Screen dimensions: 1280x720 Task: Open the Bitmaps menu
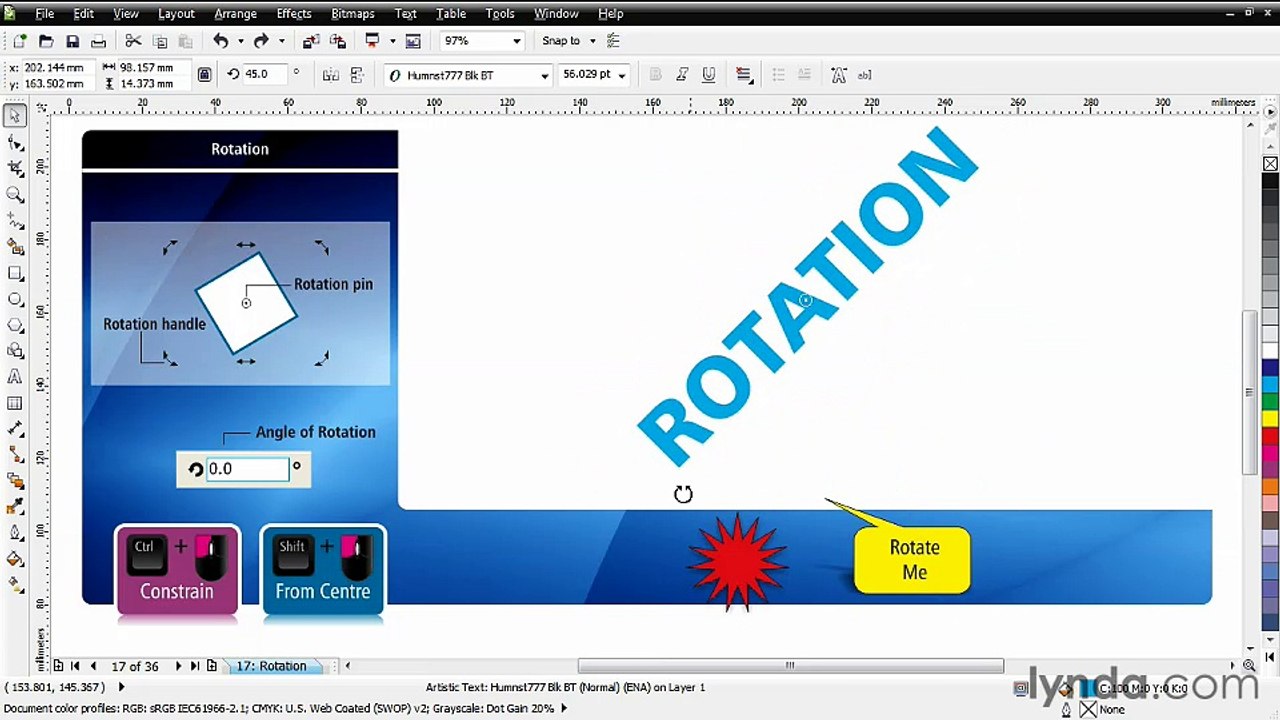coord(352,14)
